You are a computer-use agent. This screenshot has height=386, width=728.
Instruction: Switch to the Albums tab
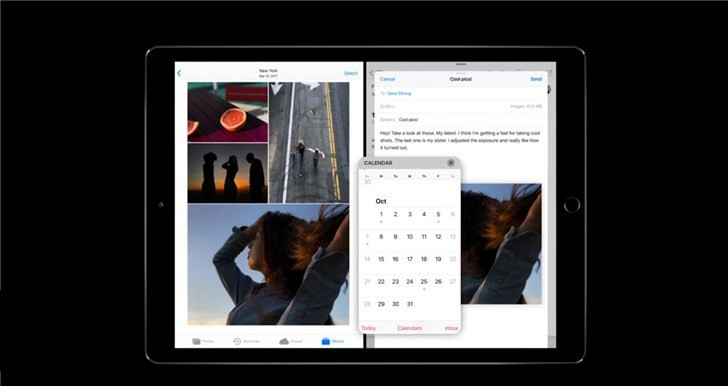[x=333, y=341]
